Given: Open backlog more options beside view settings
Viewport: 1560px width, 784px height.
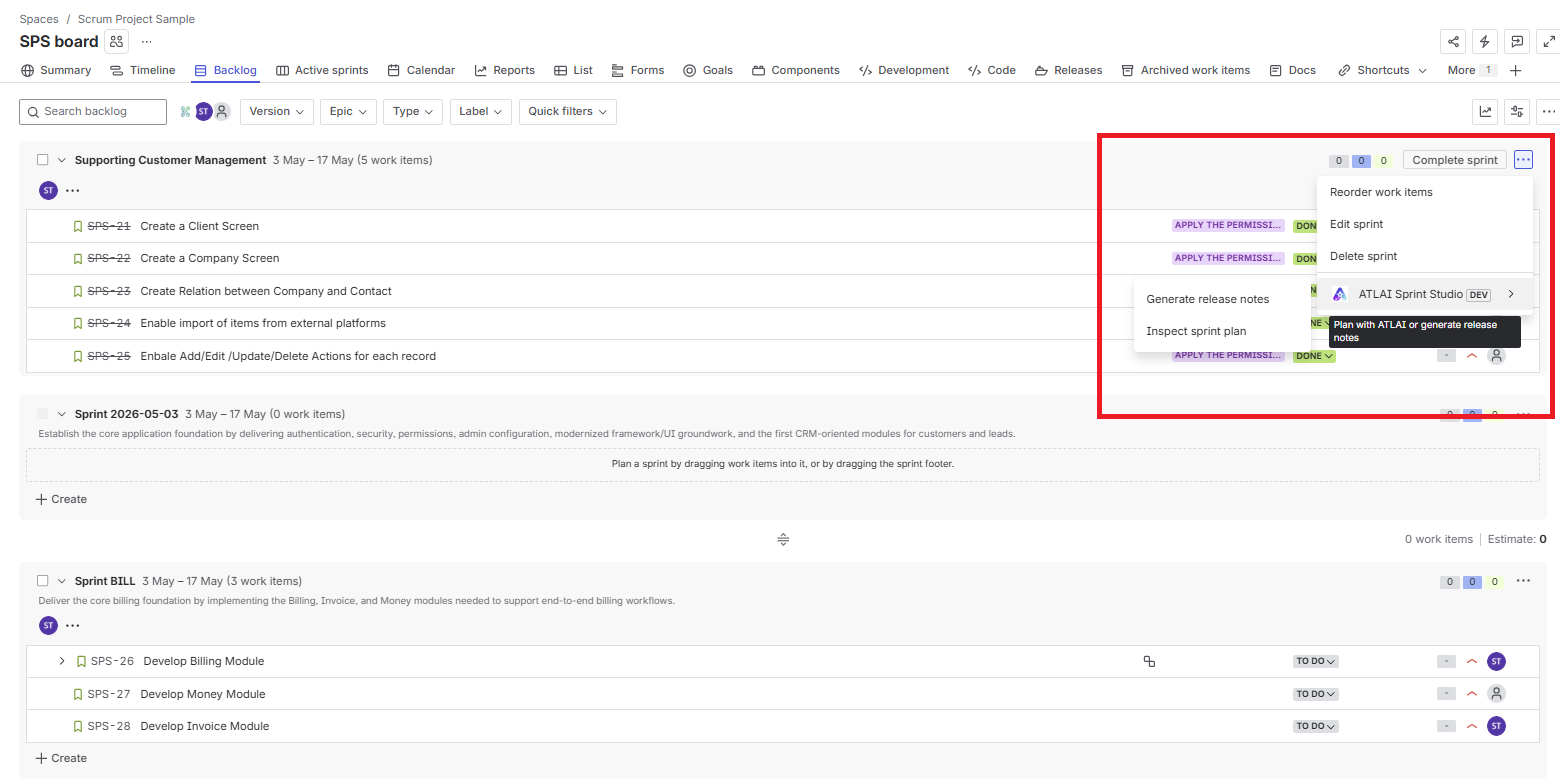Looking at the screenshot, I should (x=1549, y=112).
